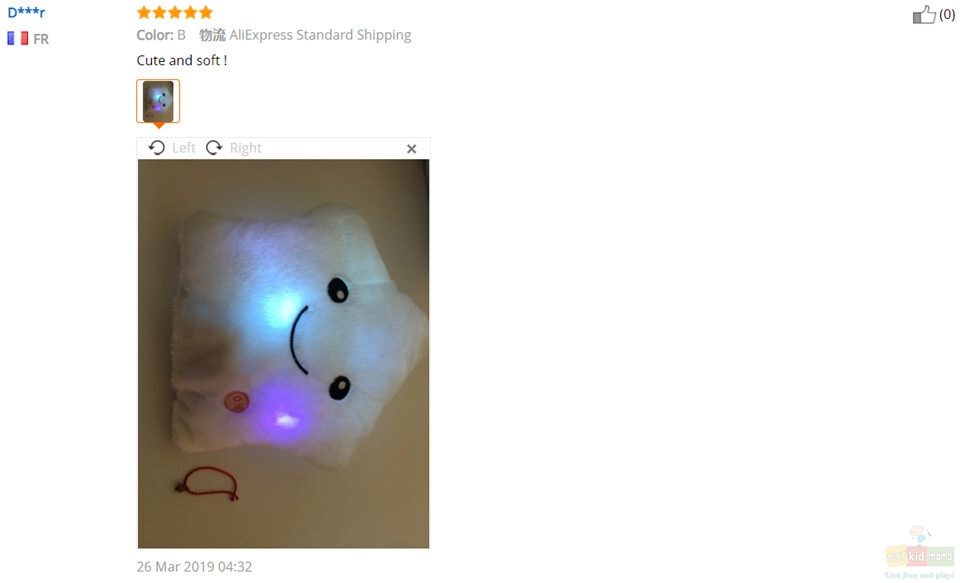The image size is (960, 583).
Task: Click the last orange rating star
Action: (206, 12)
